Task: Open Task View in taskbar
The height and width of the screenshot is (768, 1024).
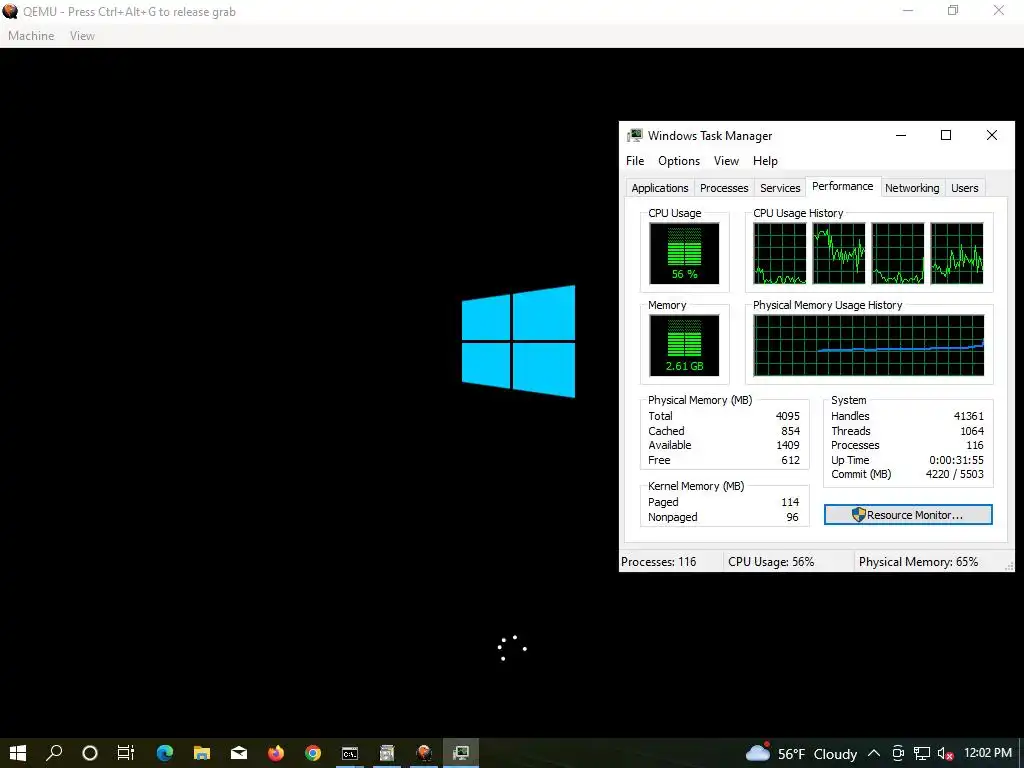Action: click(x=126, y=753)
